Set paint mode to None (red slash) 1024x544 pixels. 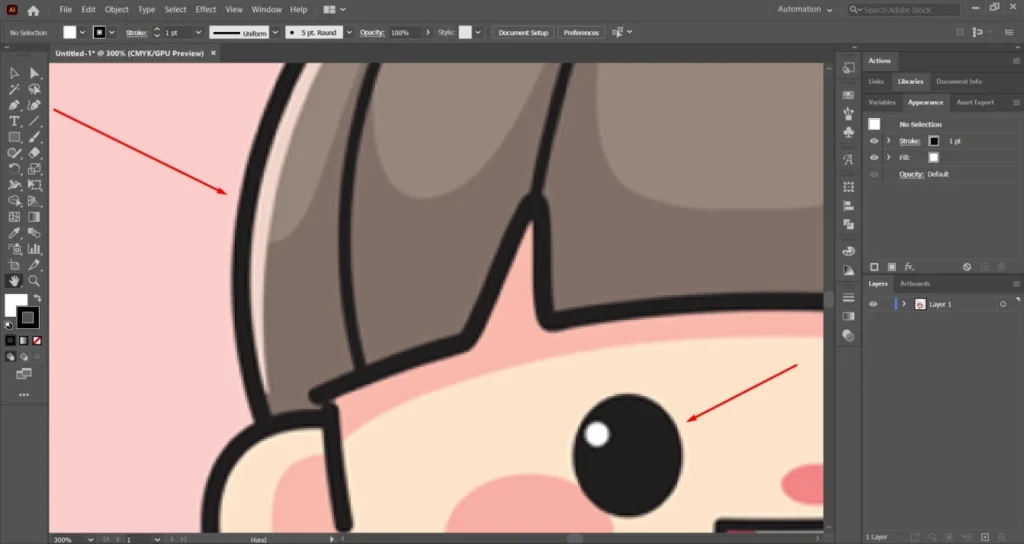37,340
